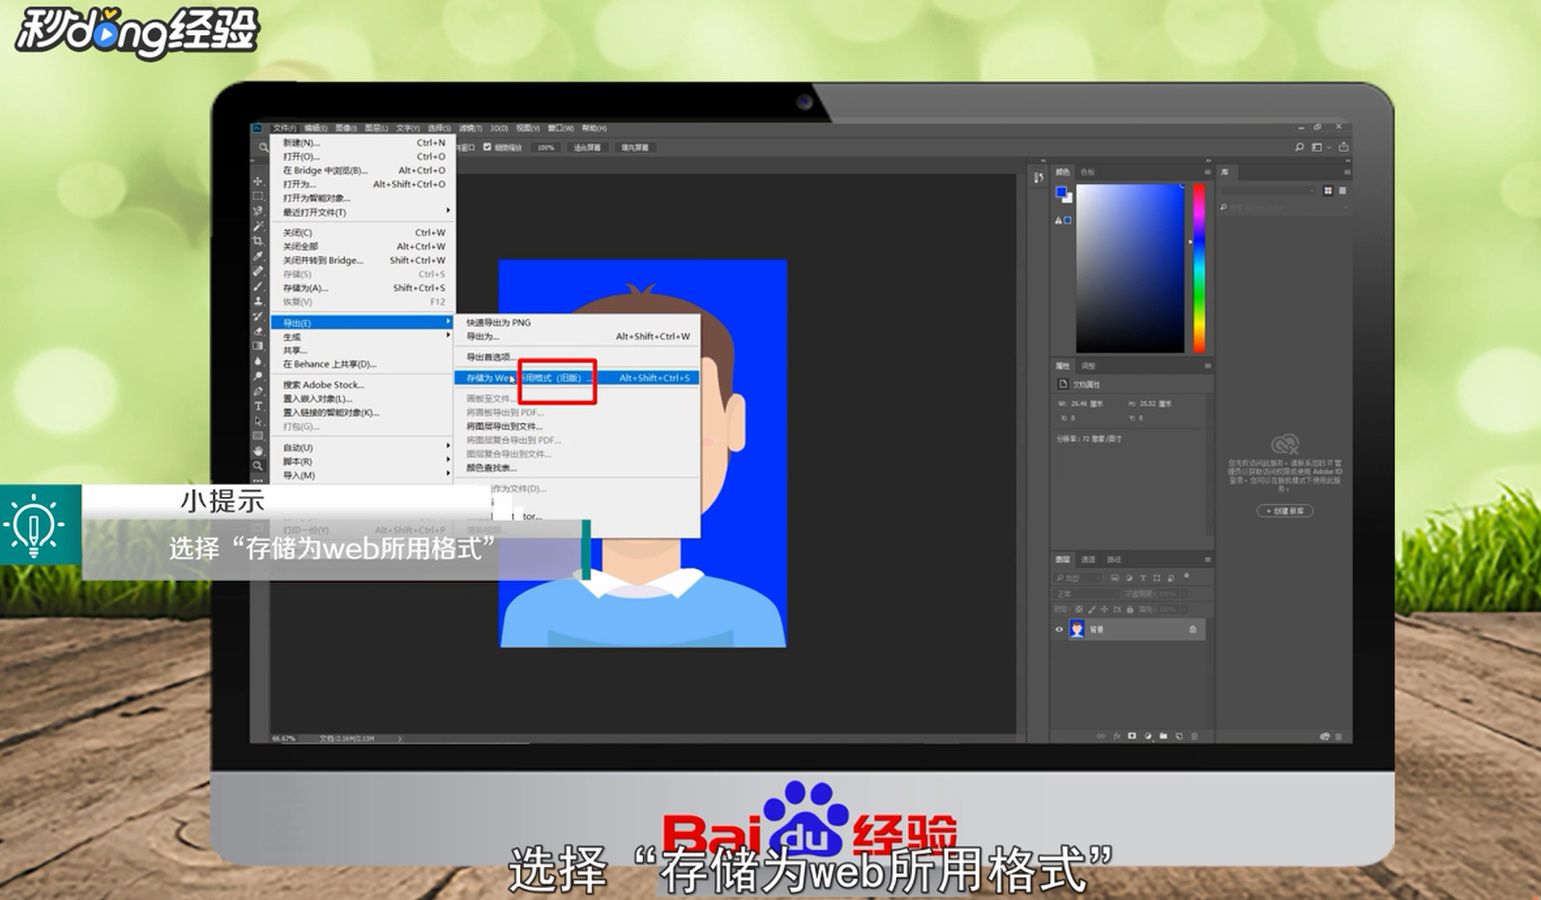Toggle layer filter on/off switch
Viewport: 1541px width, 900px height.
tap(1186, 576)
